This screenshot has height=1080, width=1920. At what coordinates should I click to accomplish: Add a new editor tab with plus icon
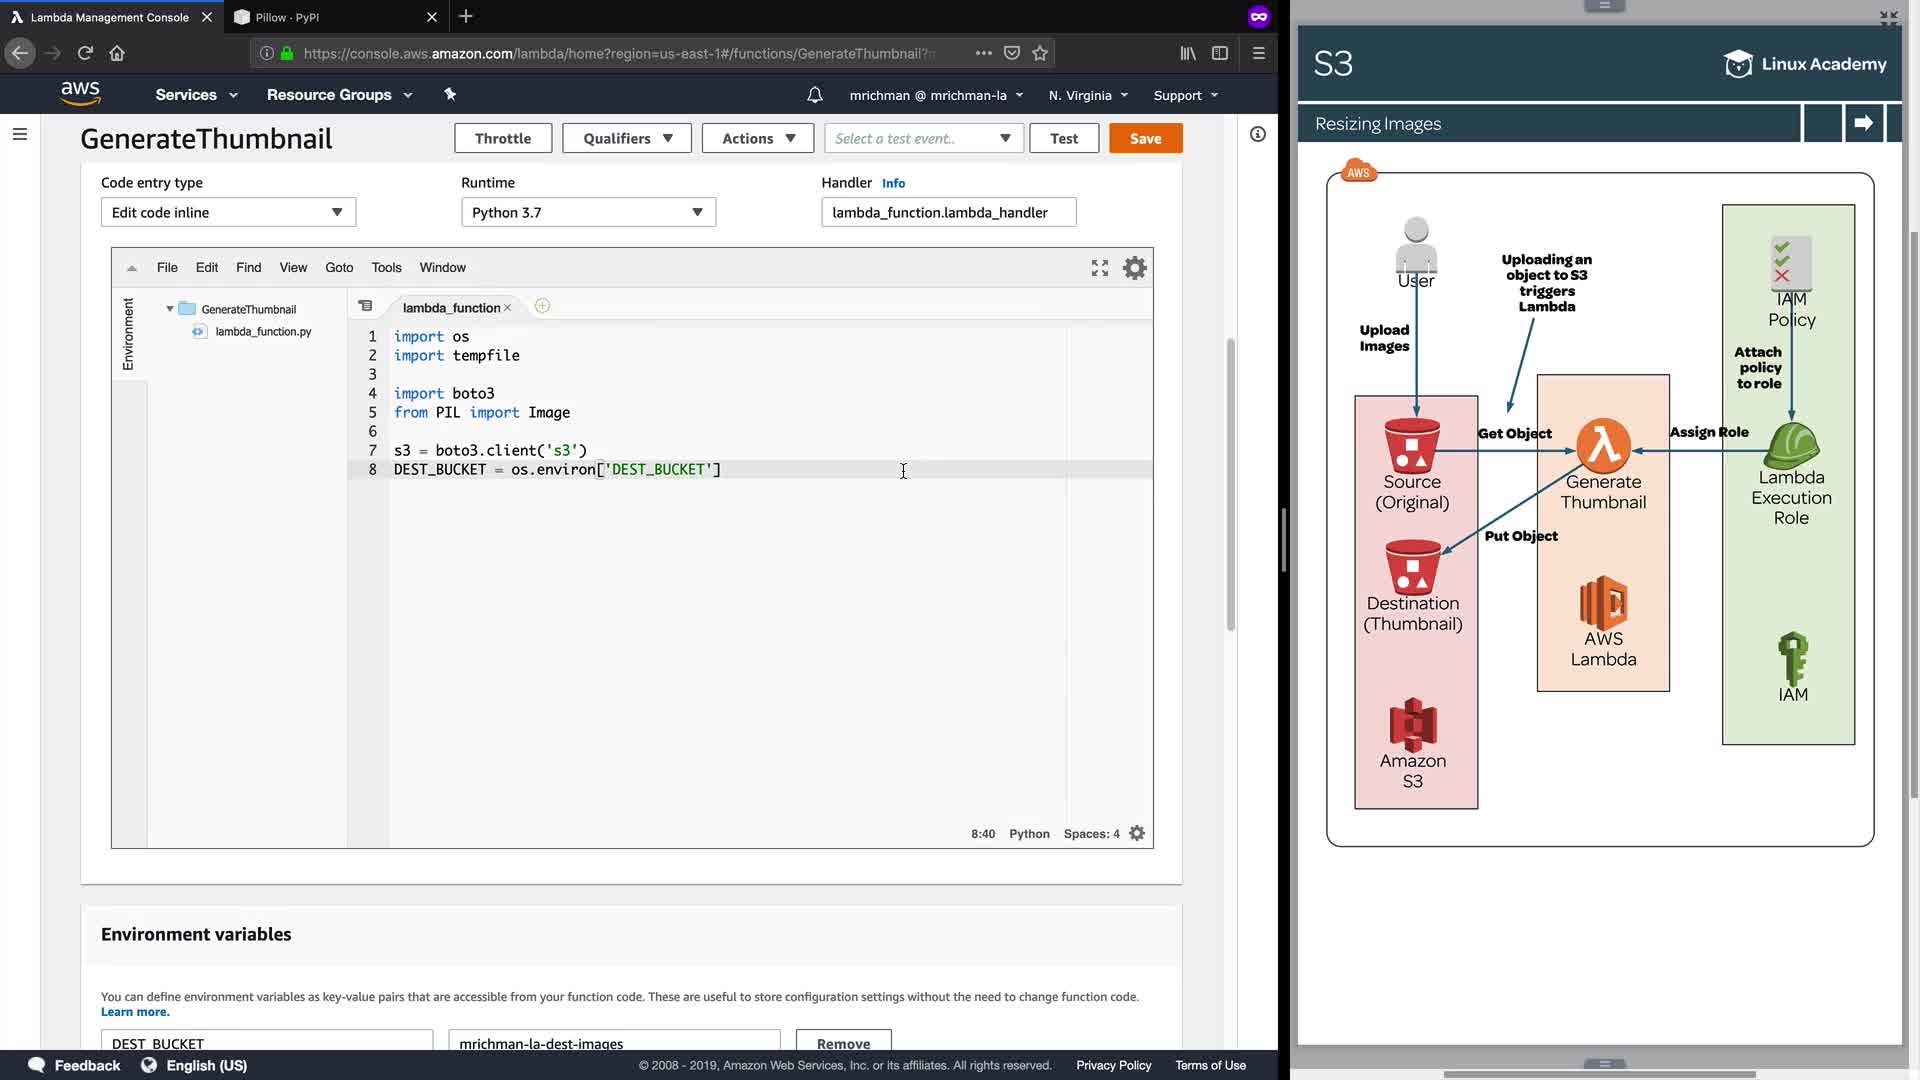pos(542,307)
